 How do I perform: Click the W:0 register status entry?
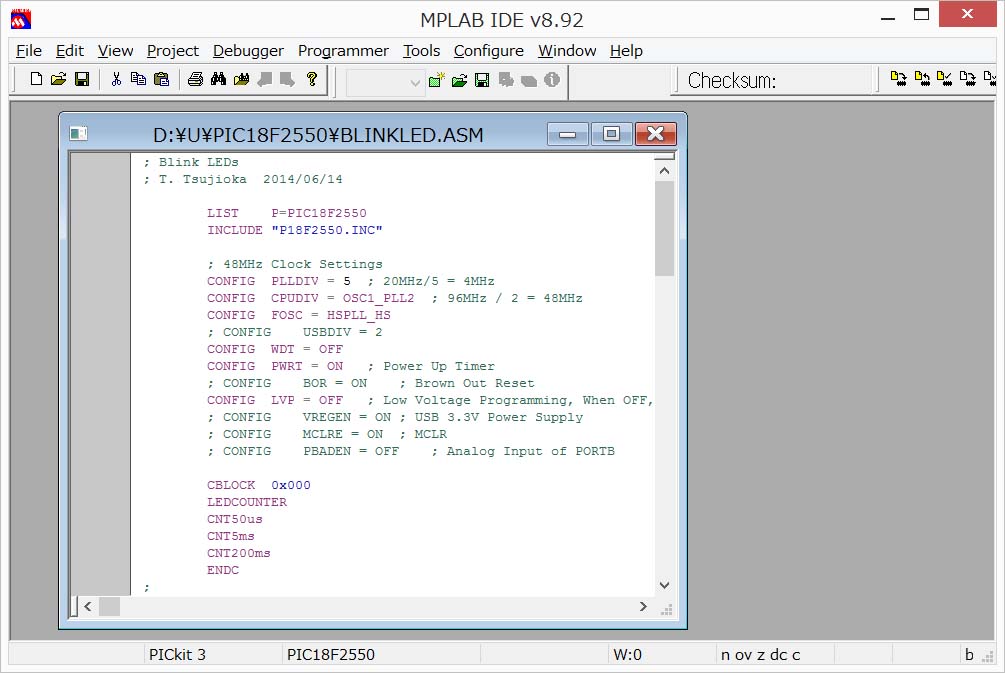627,654
